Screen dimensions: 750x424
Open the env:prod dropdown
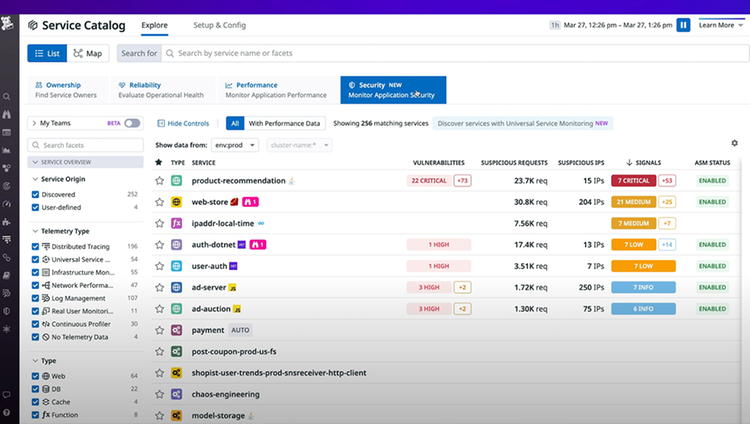[x=235, y=145]
